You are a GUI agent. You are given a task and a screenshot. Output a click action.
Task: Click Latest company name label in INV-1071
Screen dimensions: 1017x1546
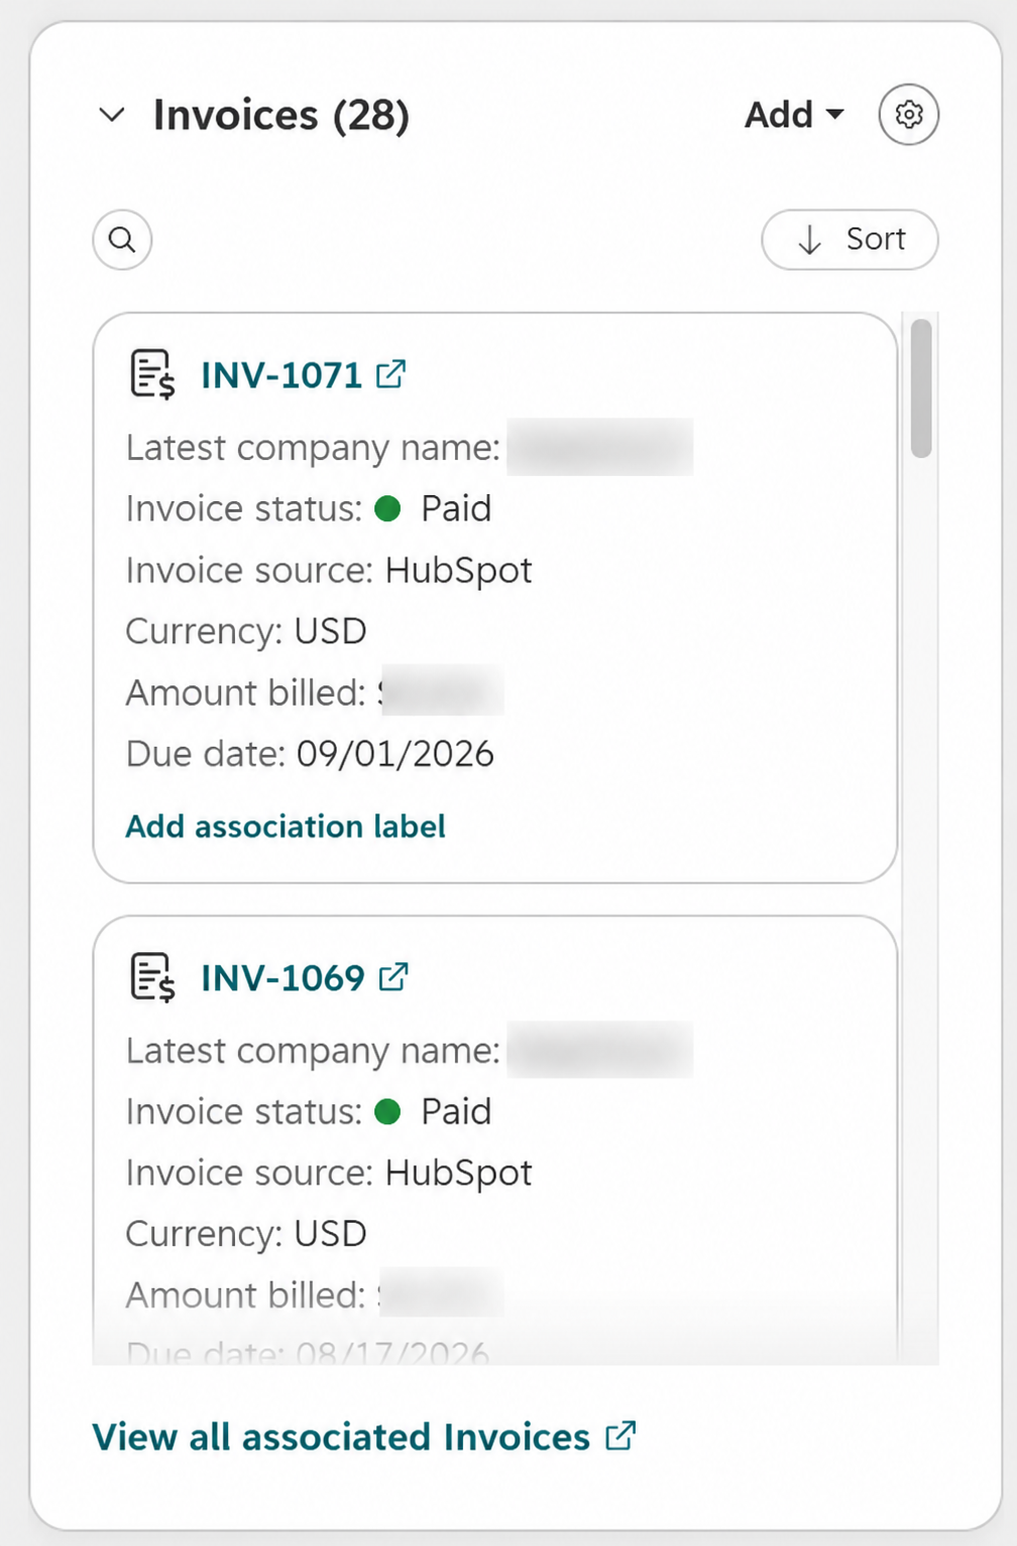(313, 448)
